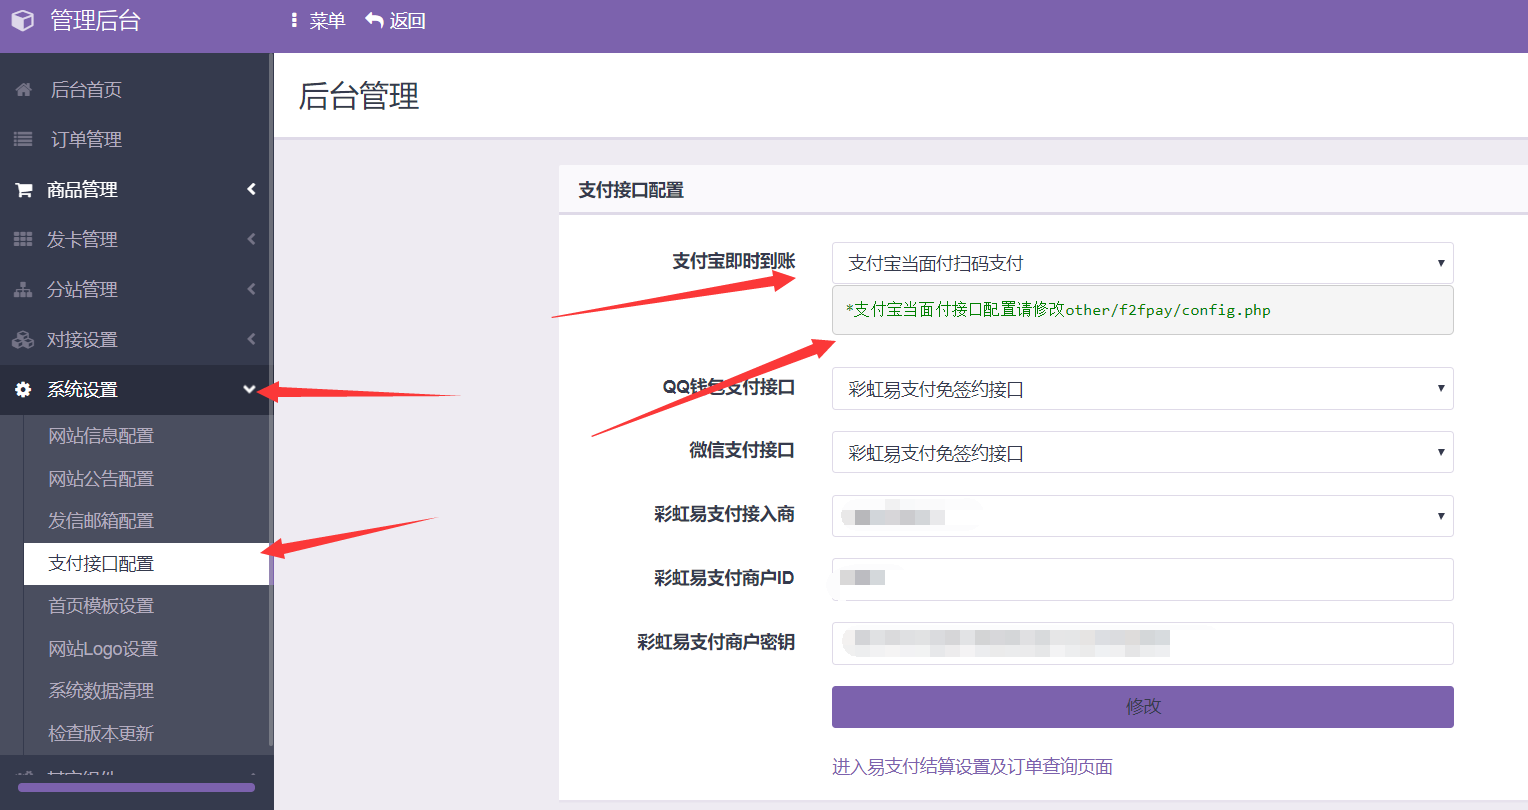
Task: Expand the 商品管理 submenu chevron
Action: coord(250,189)
